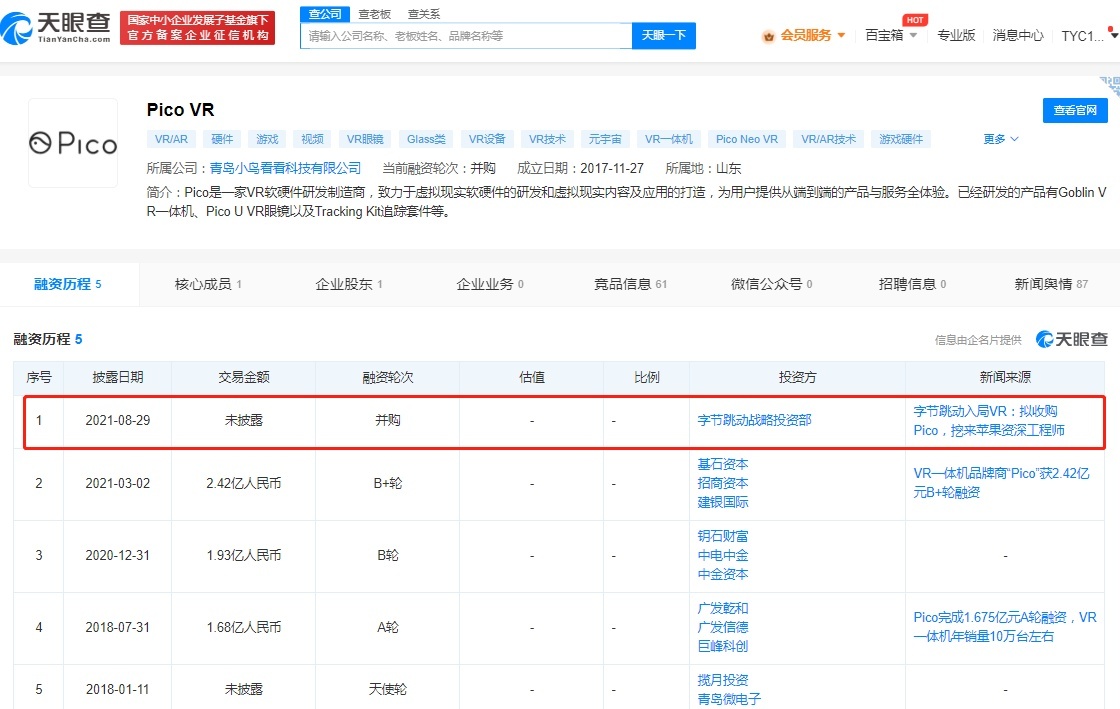Click the VIP crown icon beside 会员服务
The width and height of the screenshot is (1120, 709).
click(x=768, y=36)
